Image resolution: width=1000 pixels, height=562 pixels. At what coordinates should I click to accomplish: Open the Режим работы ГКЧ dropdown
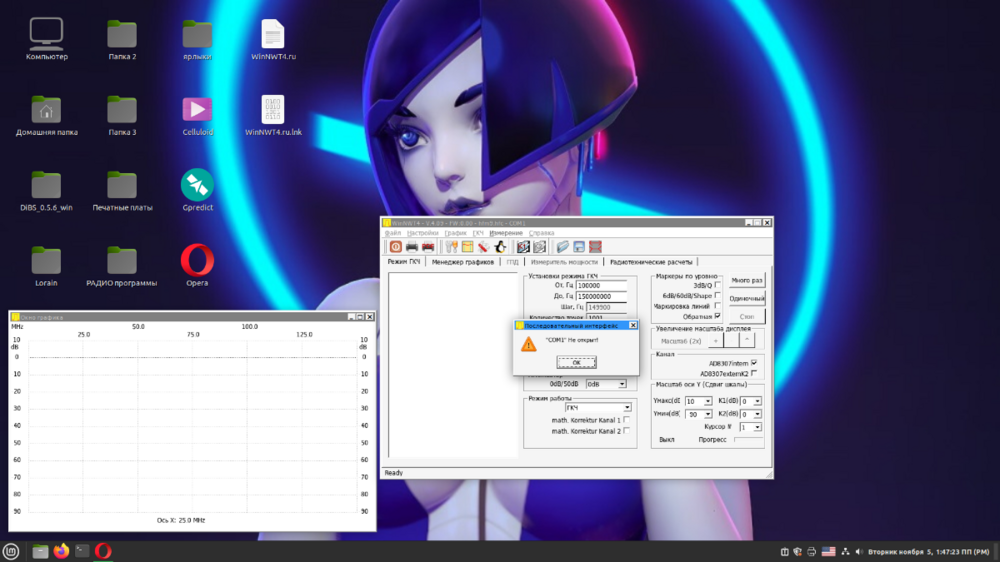click(x=598, y=408)
